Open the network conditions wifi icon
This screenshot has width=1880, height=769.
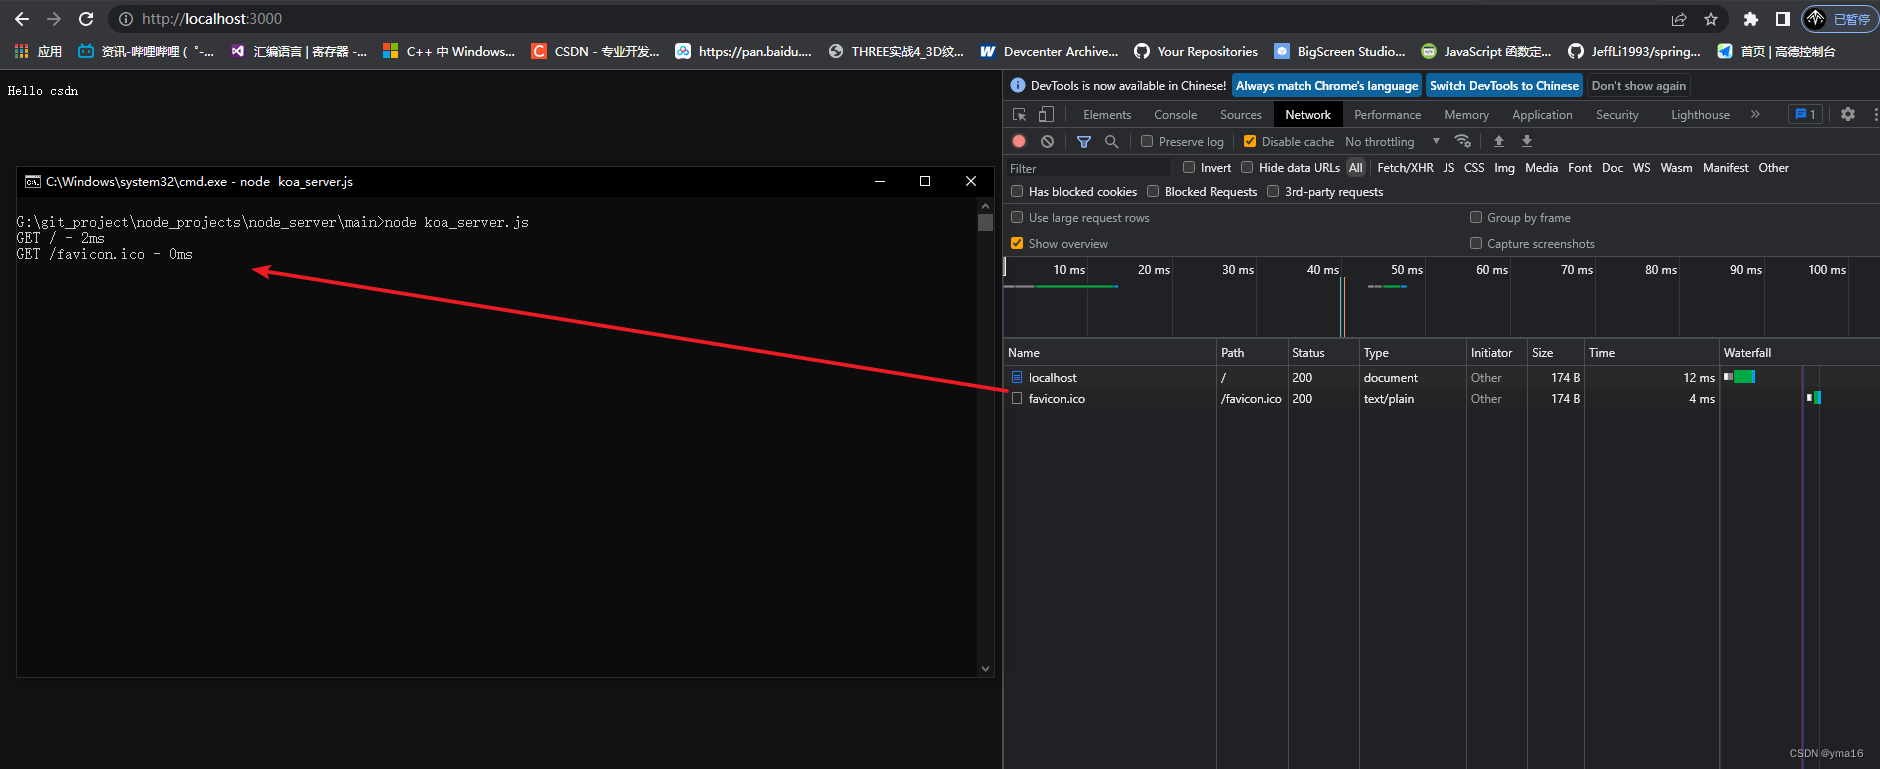(x=1463, y=141)
